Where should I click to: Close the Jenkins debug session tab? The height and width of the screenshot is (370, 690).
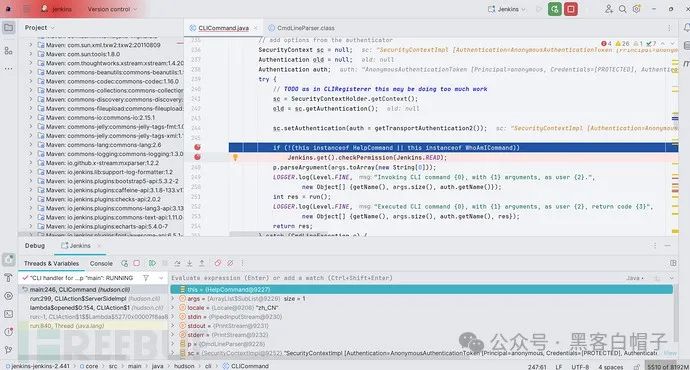pyautogui.click(x=99, y=245)
